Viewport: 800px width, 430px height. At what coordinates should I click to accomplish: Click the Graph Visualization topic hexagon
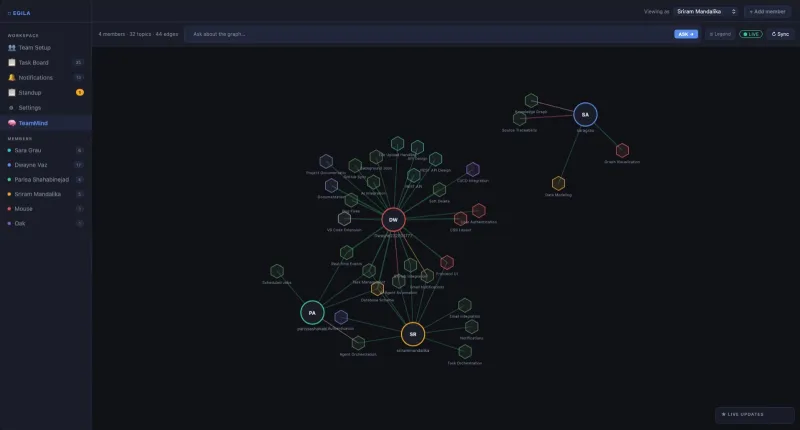tap(622, 150)
